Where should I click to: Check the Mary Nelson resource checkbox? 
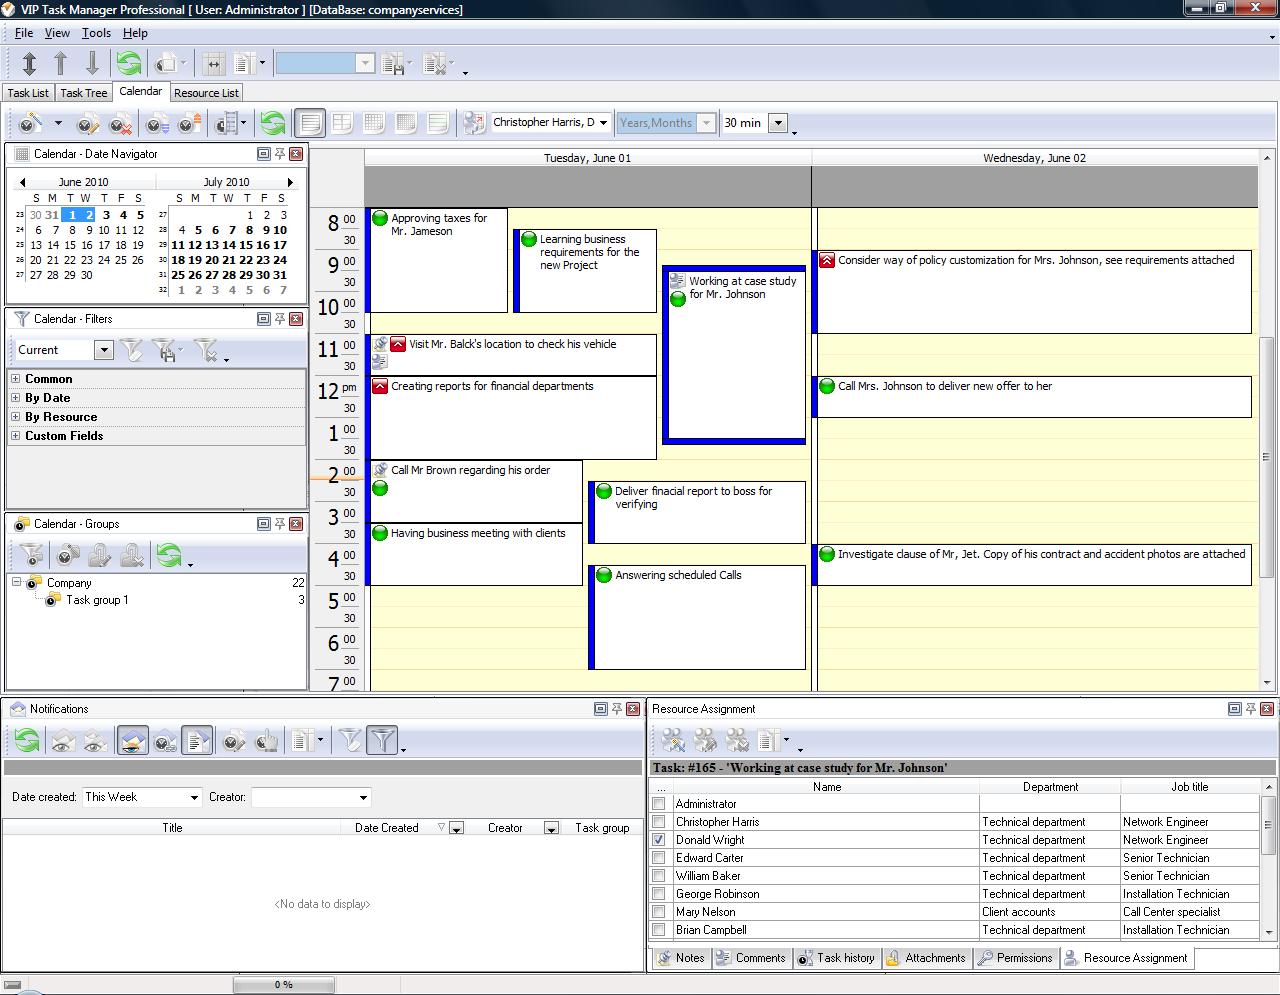pos(658,912)
